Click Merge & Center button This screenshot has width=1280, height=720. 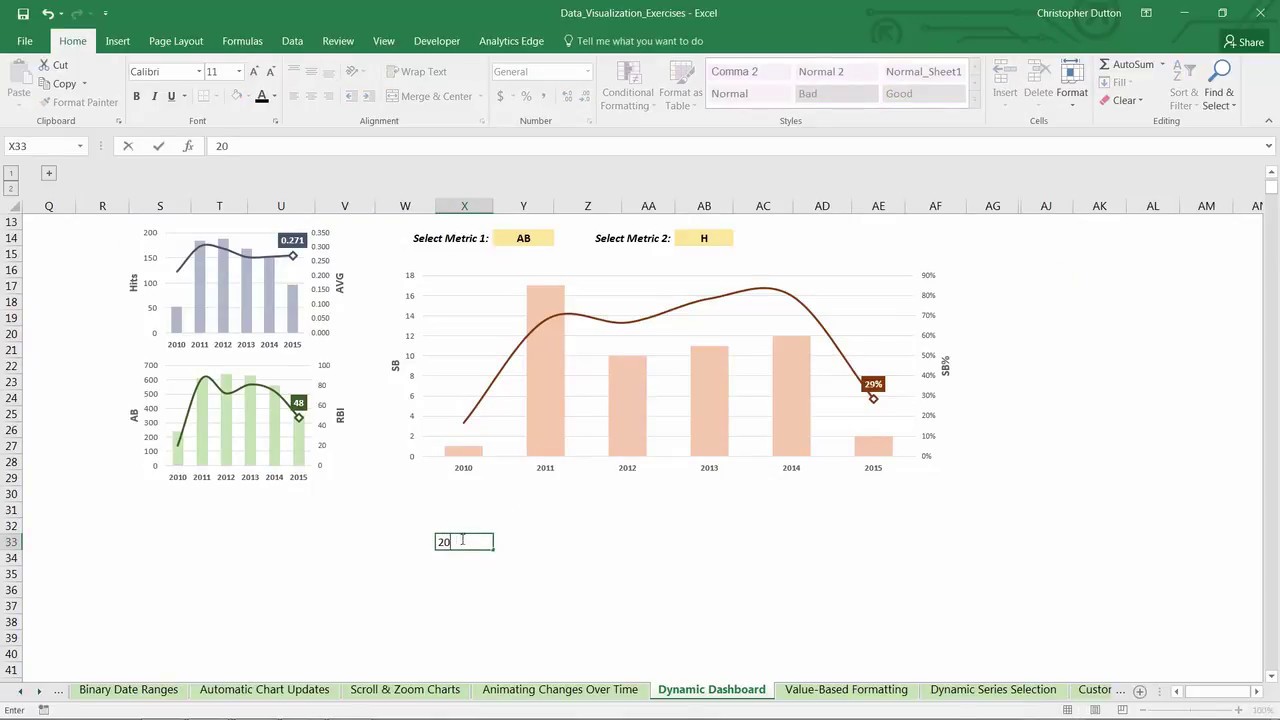(428, 96)
